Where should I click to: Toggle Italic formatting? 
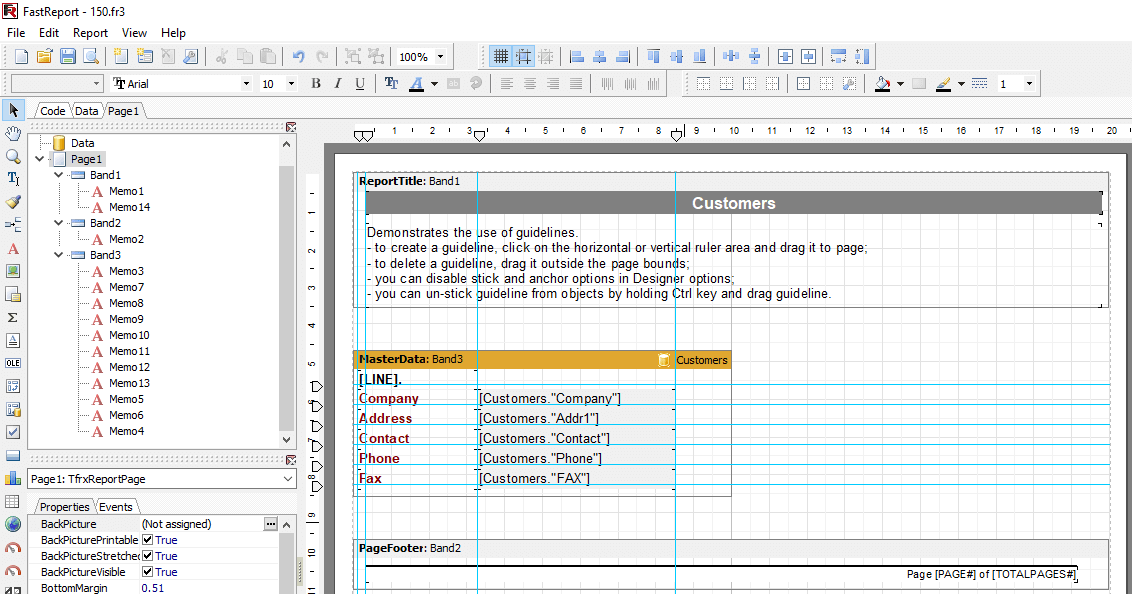click(x=337, y=84)
